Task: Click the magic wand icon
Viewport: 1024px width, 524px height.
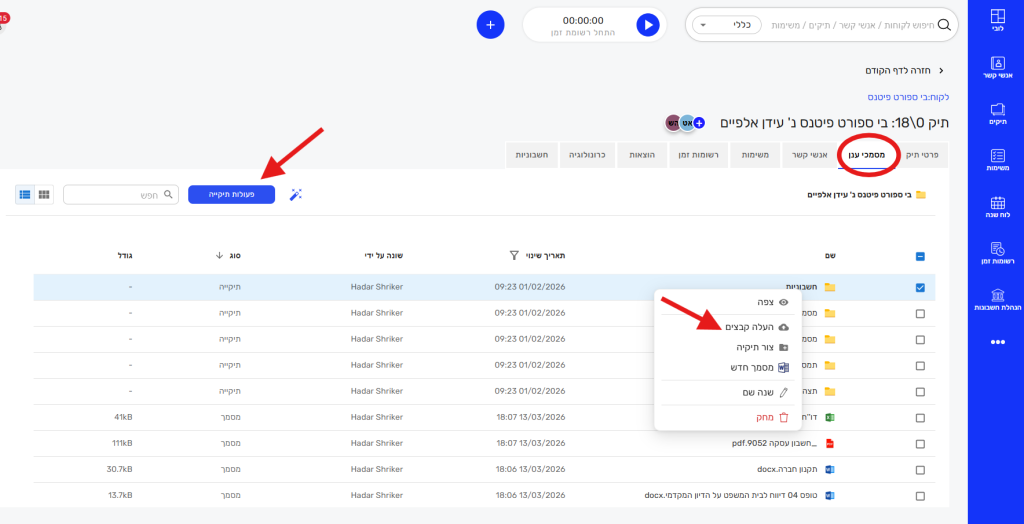Action: (x=296, y=194)
